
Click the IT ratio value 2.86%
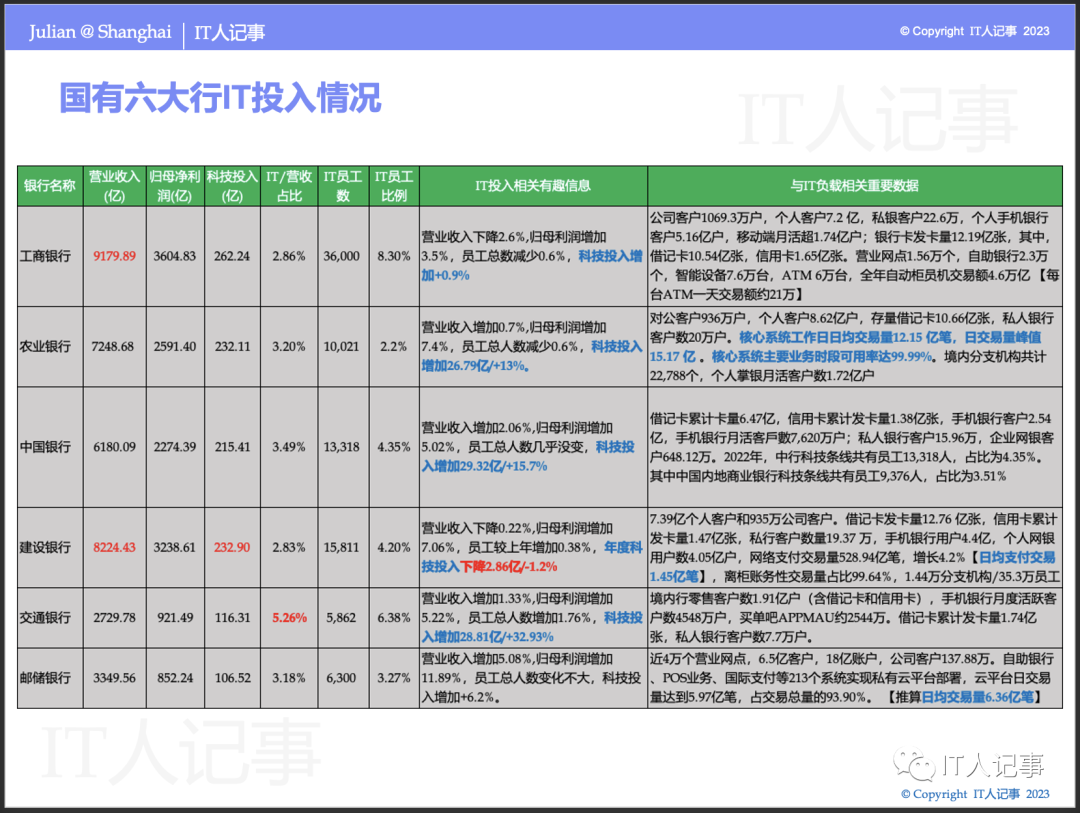[289, 256]
